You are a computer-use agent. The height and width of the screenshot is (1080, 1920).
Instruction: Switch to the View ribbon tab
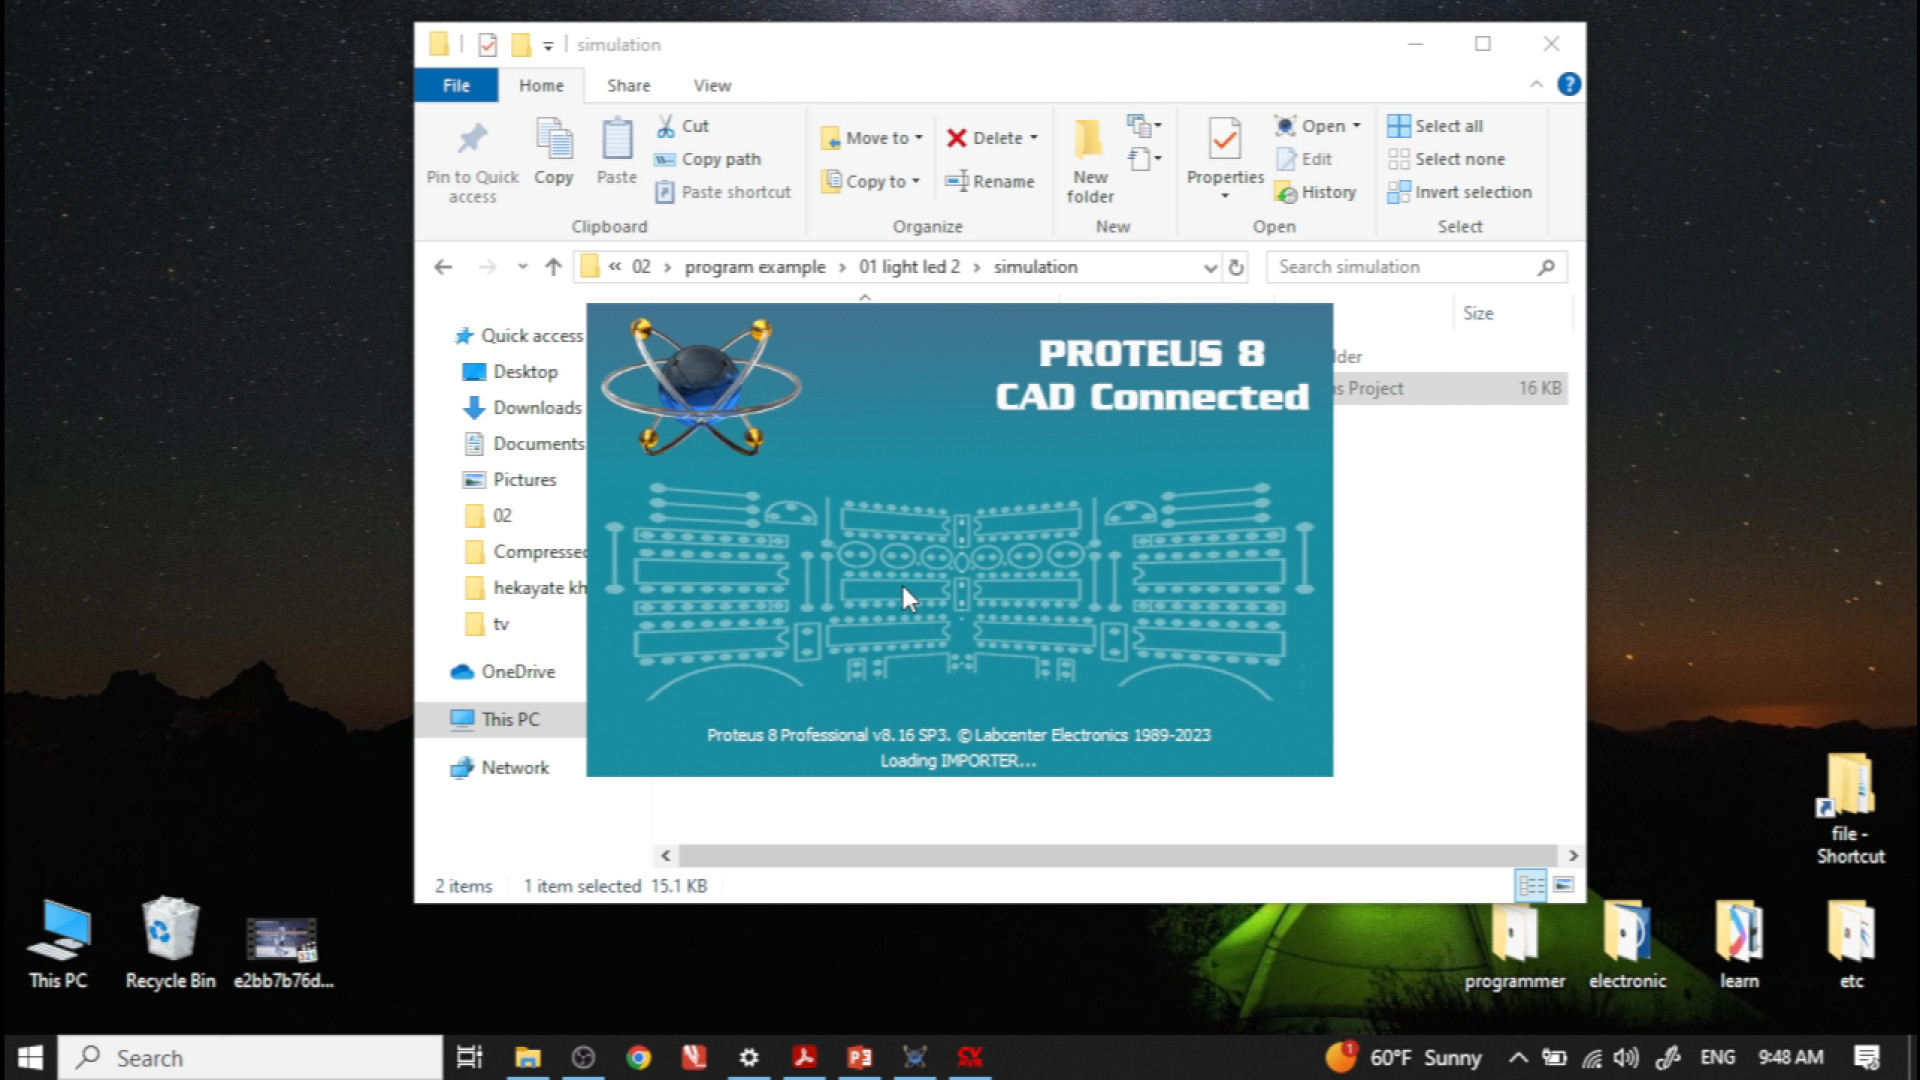pos(712,85)
